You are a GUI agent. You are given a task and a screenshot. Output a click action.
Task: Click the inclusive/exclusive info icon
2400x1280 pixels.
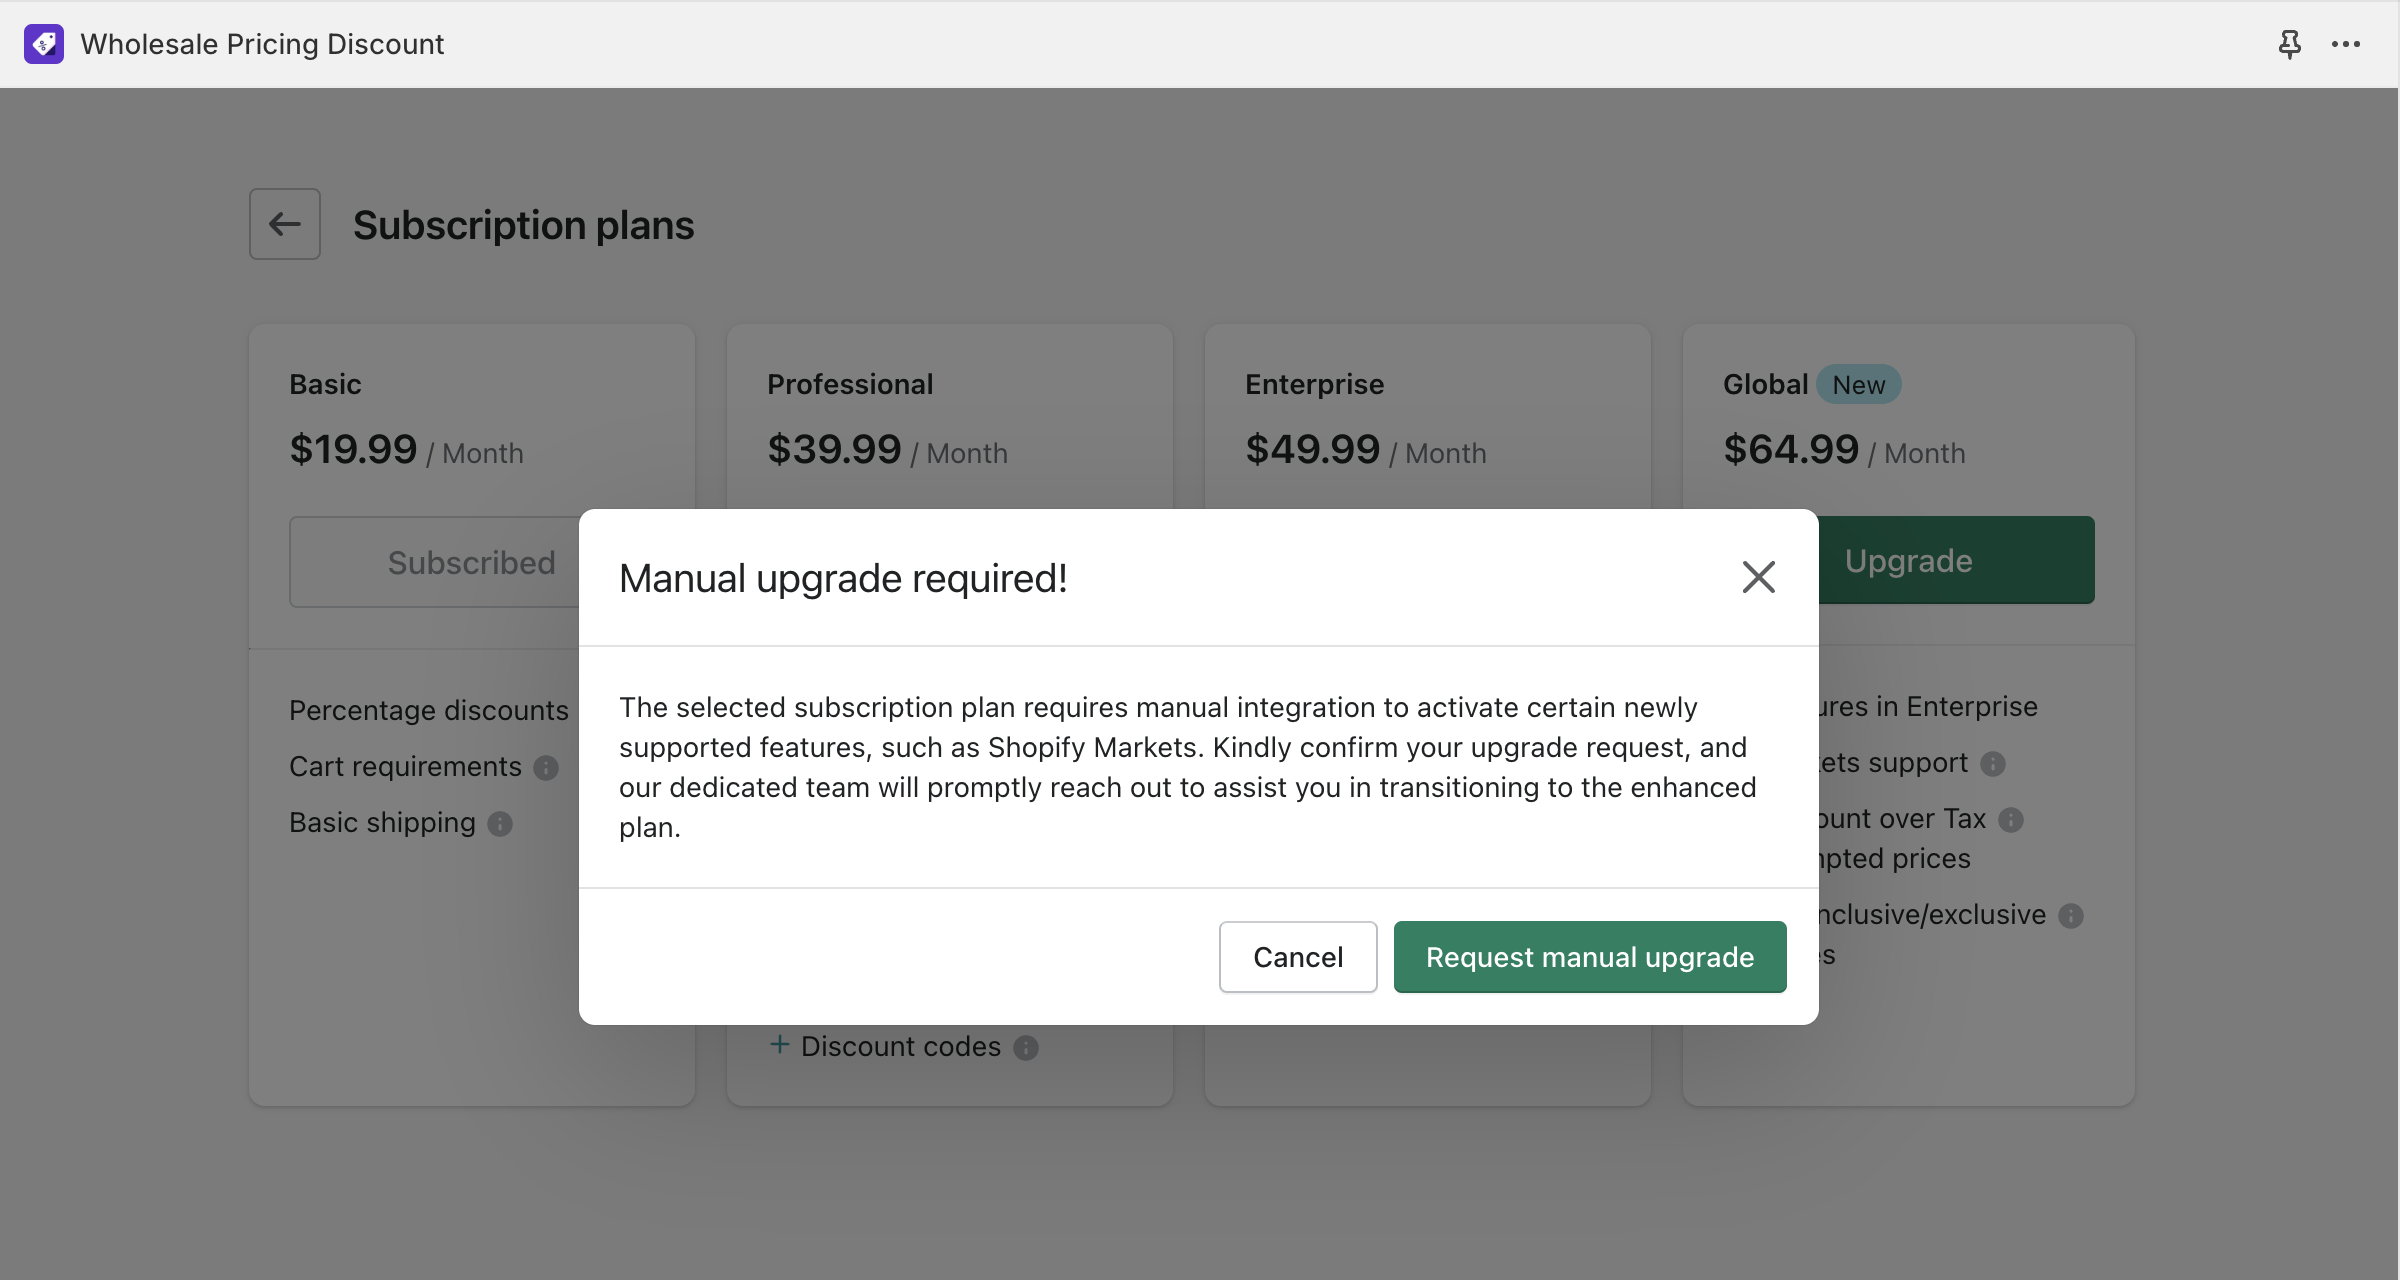[2071, 916]
